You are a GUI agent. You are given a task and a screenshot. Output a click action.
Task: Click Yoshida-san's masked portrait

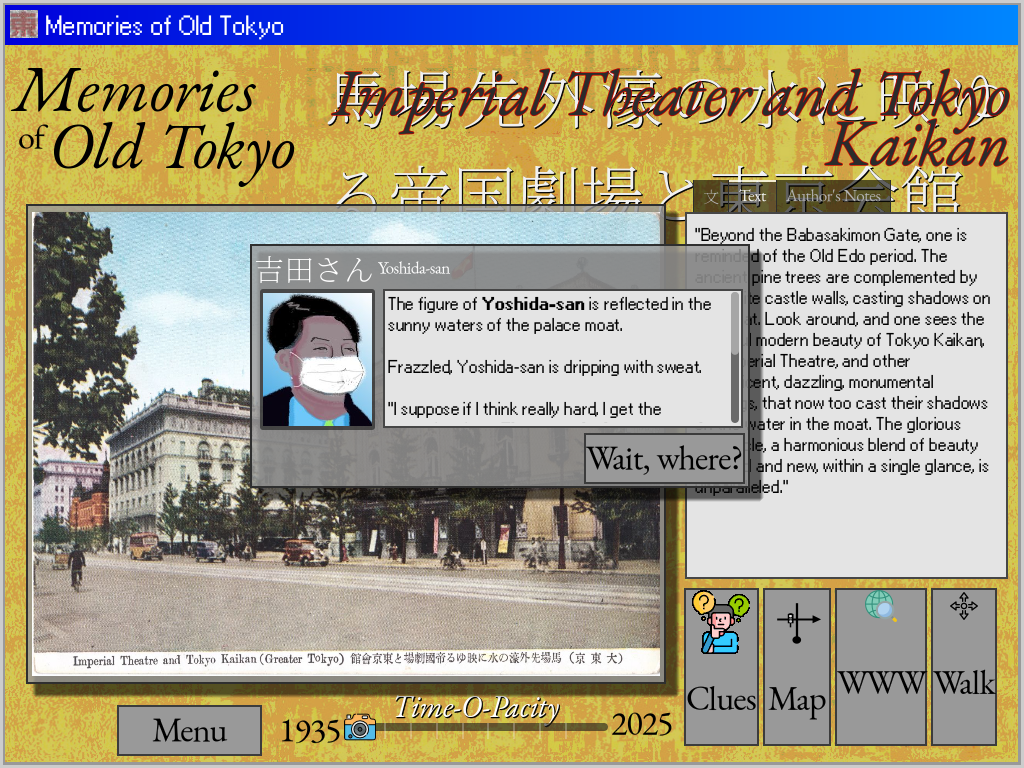(x=317, y=359)
